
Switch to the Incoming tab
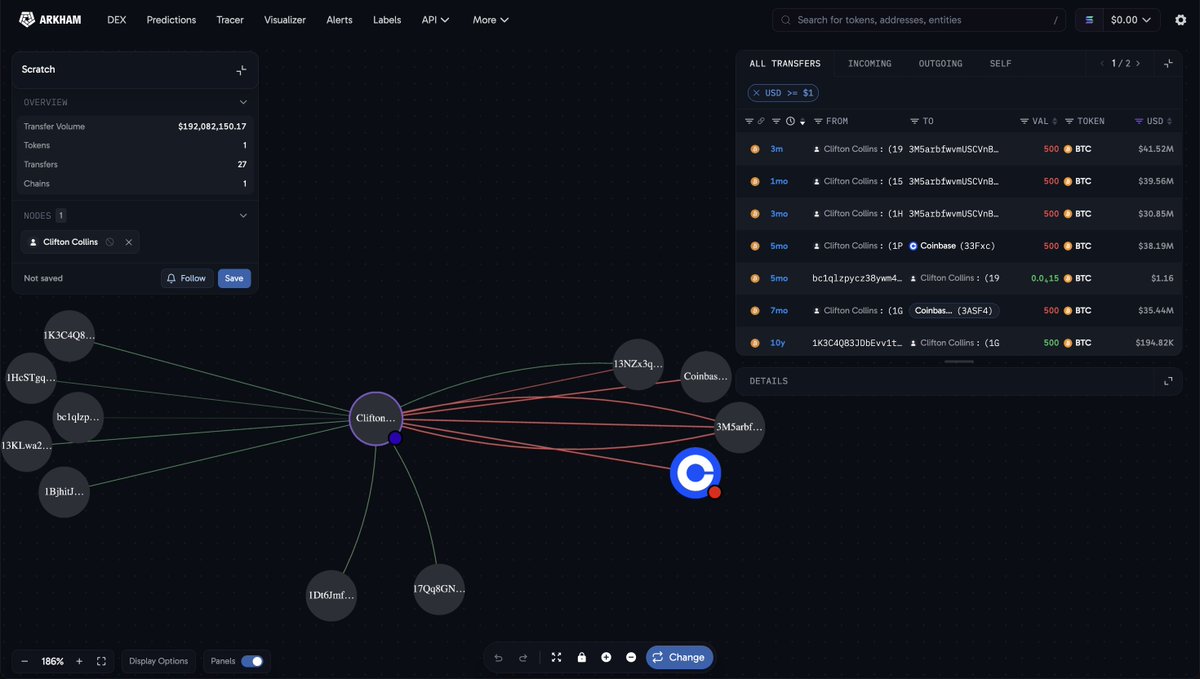click(869, 63)
